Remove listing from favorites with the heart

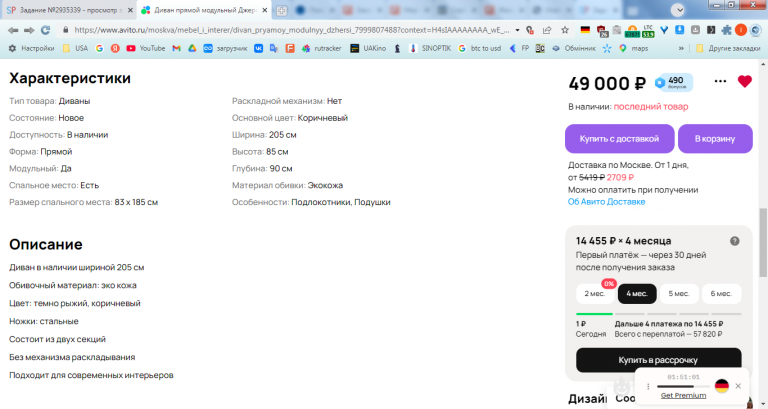coord(744,81)
